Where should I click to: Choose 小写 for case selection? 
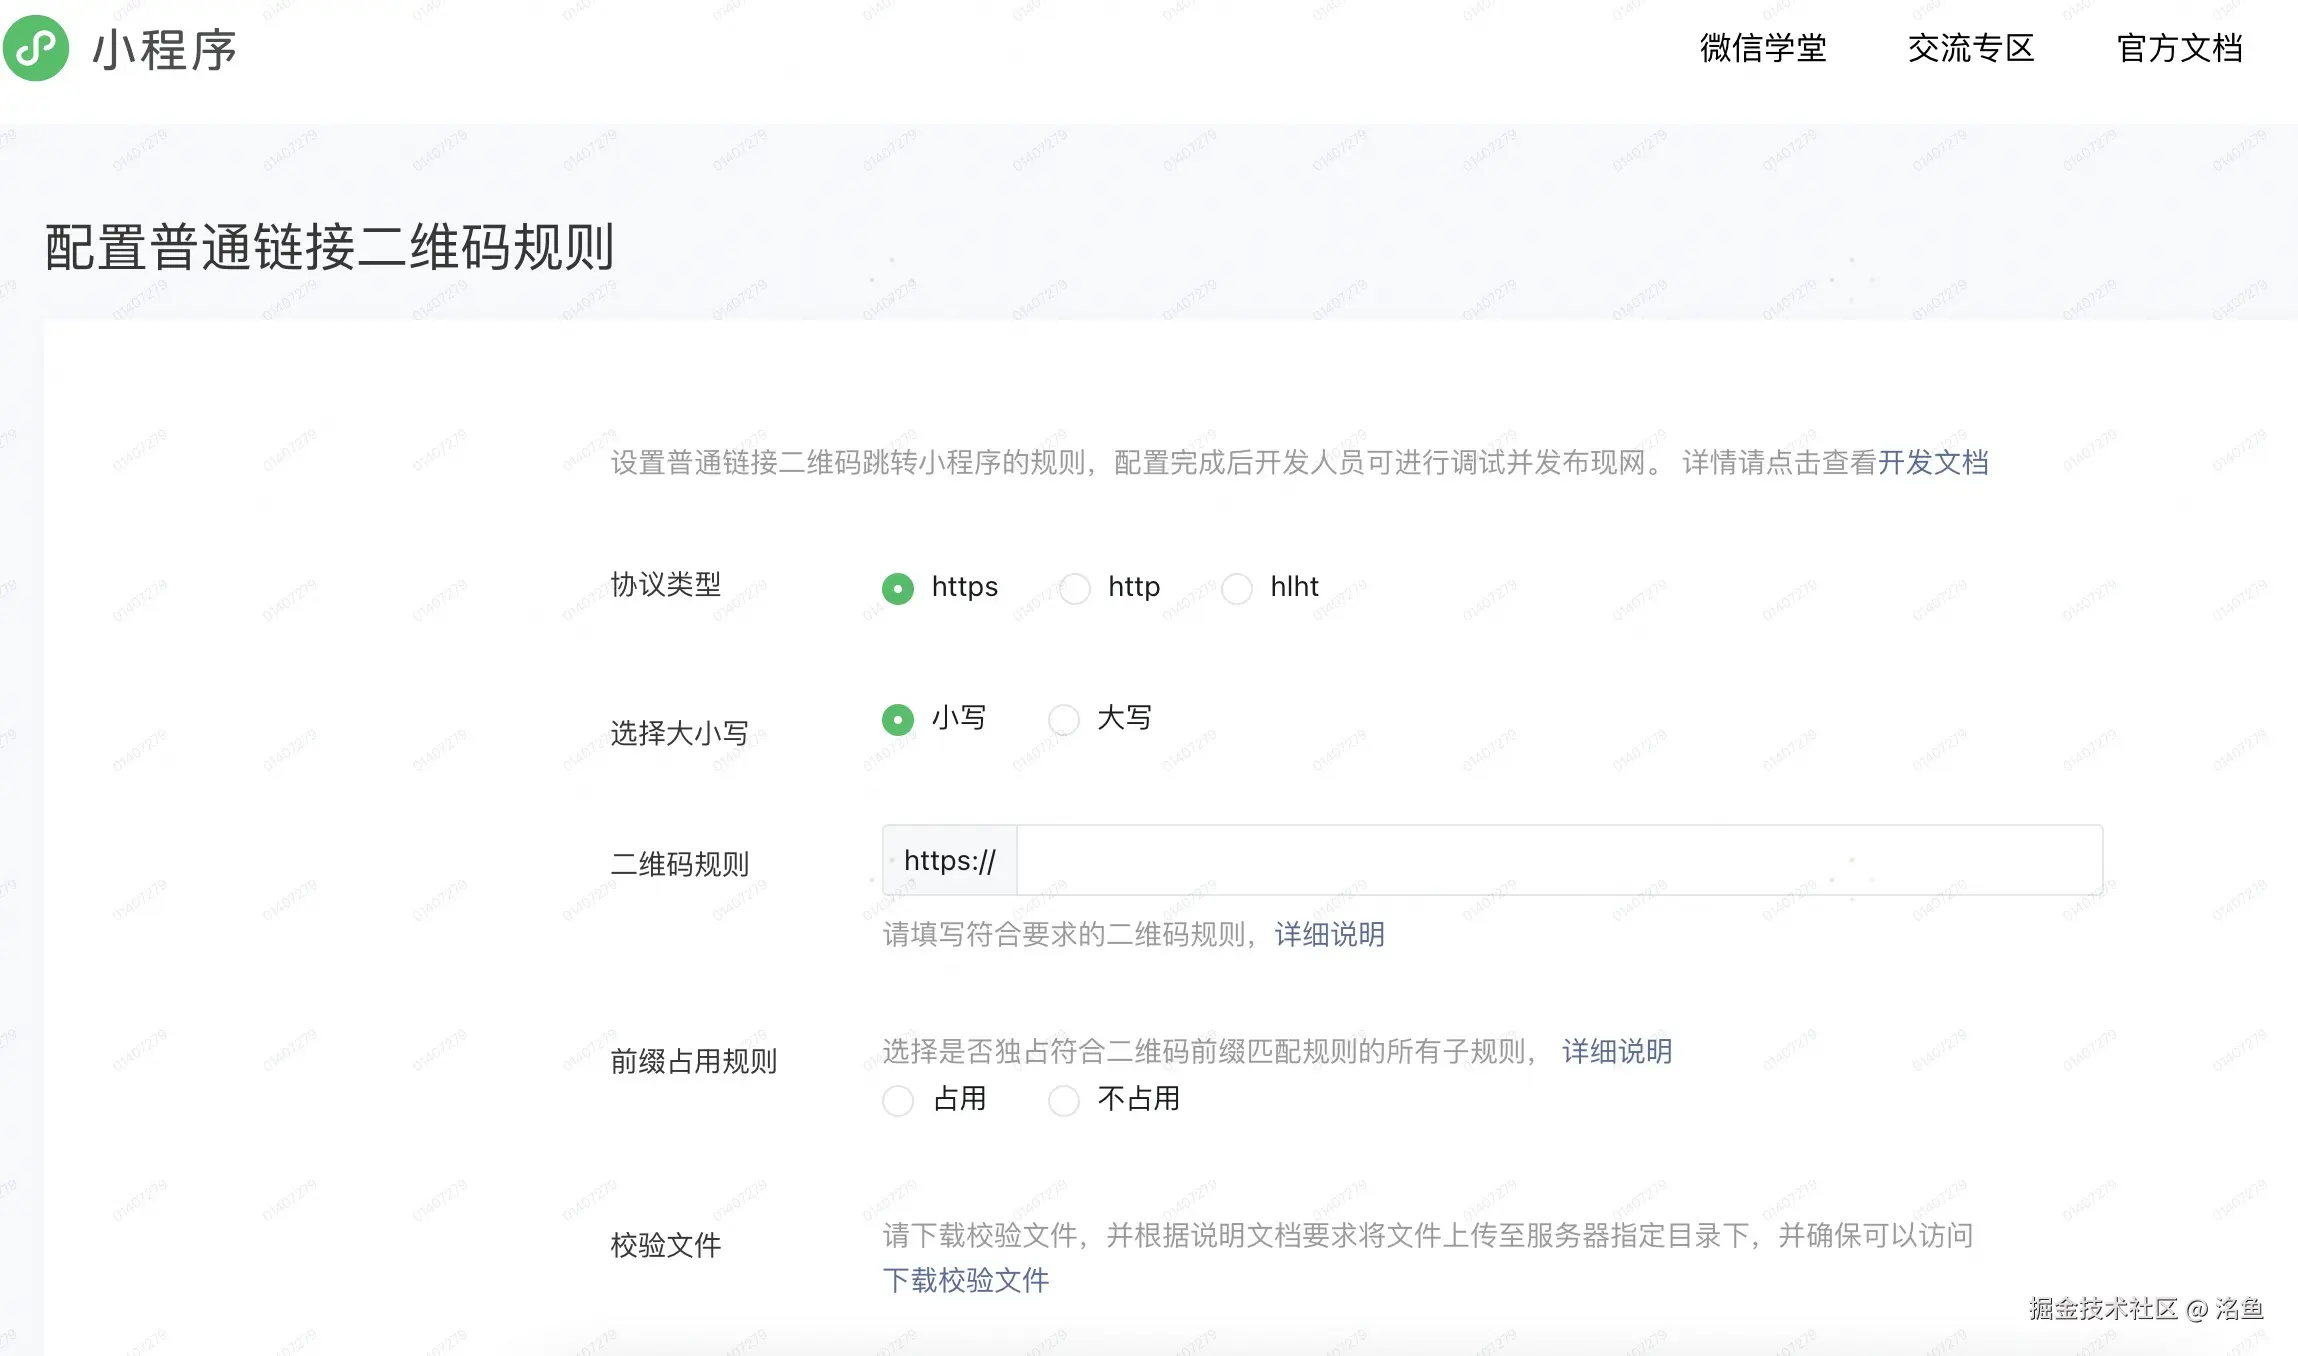897,719
